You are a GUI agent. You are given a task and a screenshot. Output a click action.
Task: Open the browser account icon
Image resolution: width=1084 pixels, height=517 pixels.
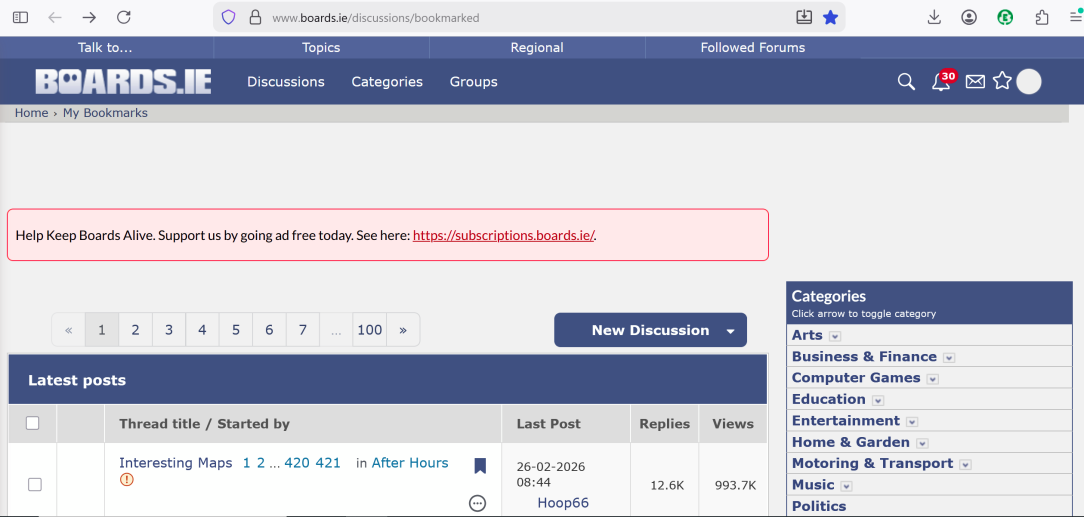coord(969,17)
